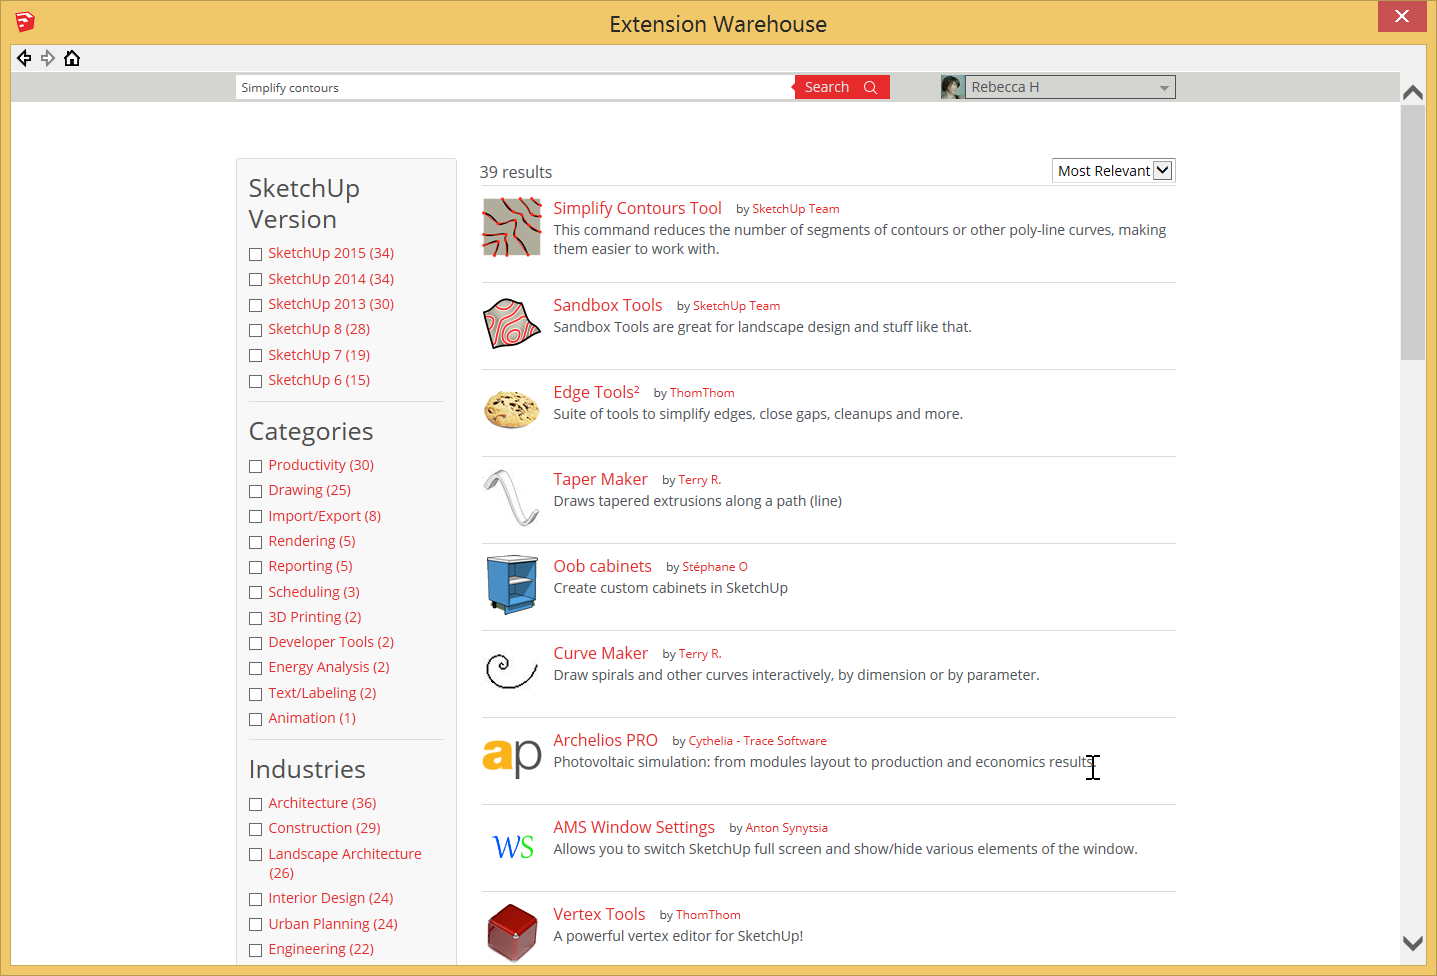This screenshot has width=1437, height=976.
Task: Check SketchUp 2015 (34) version filter
Action: 256,254
